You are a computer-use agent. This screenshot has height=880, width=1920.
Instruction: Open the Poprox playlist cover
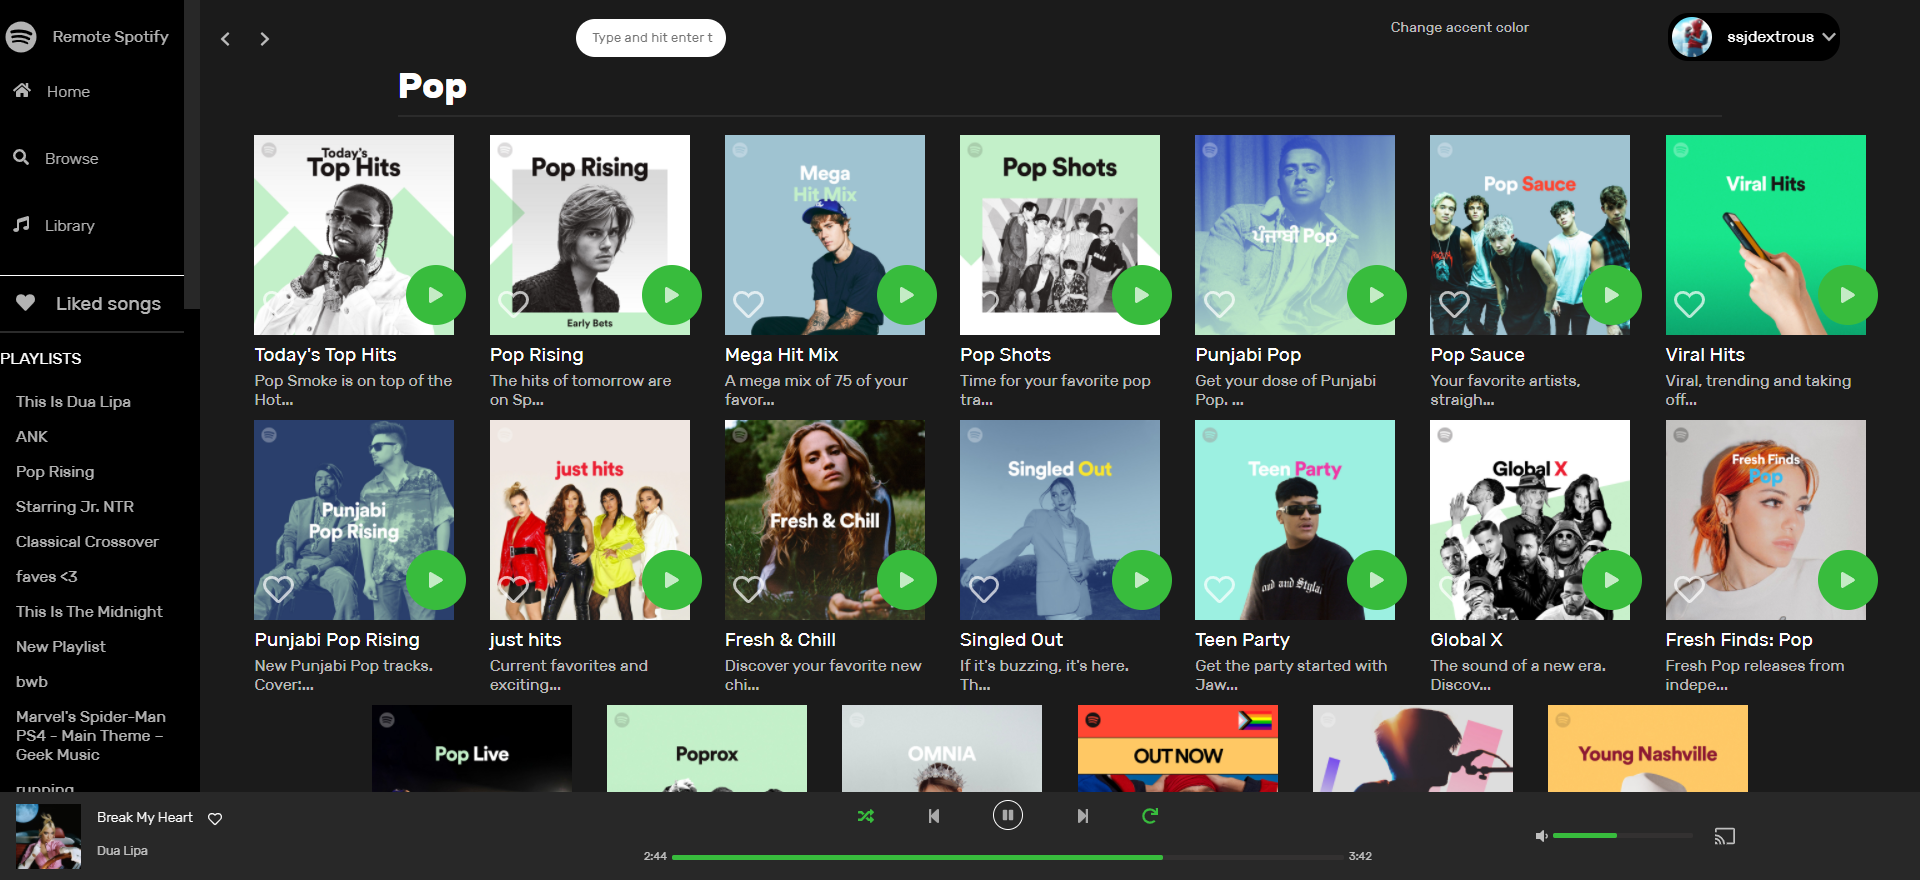707,748
